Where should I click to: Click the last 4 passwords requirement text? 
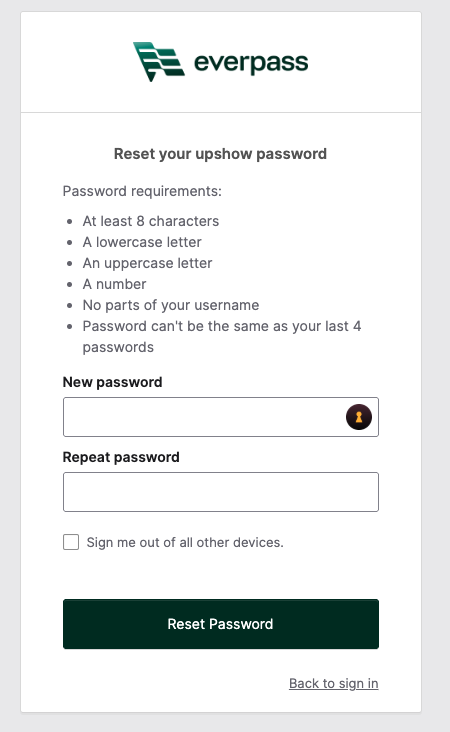coord(222,337)
